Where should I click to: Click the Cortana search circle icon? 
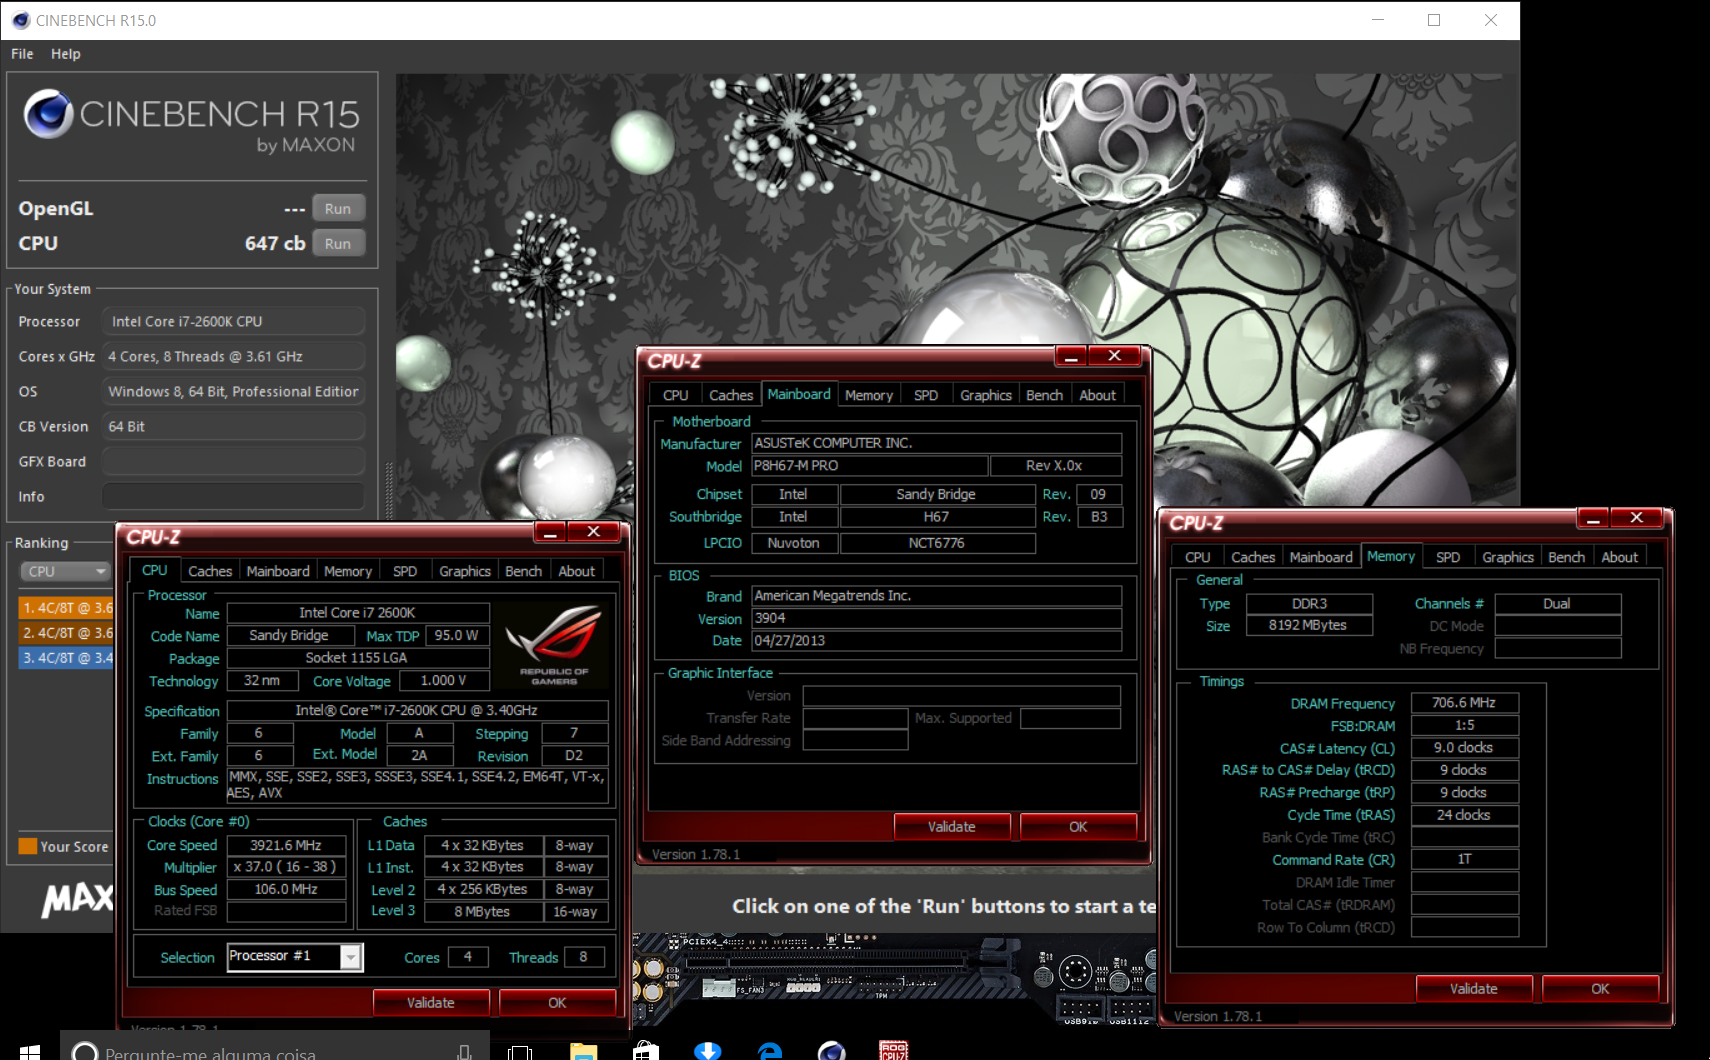[85, 1052]
